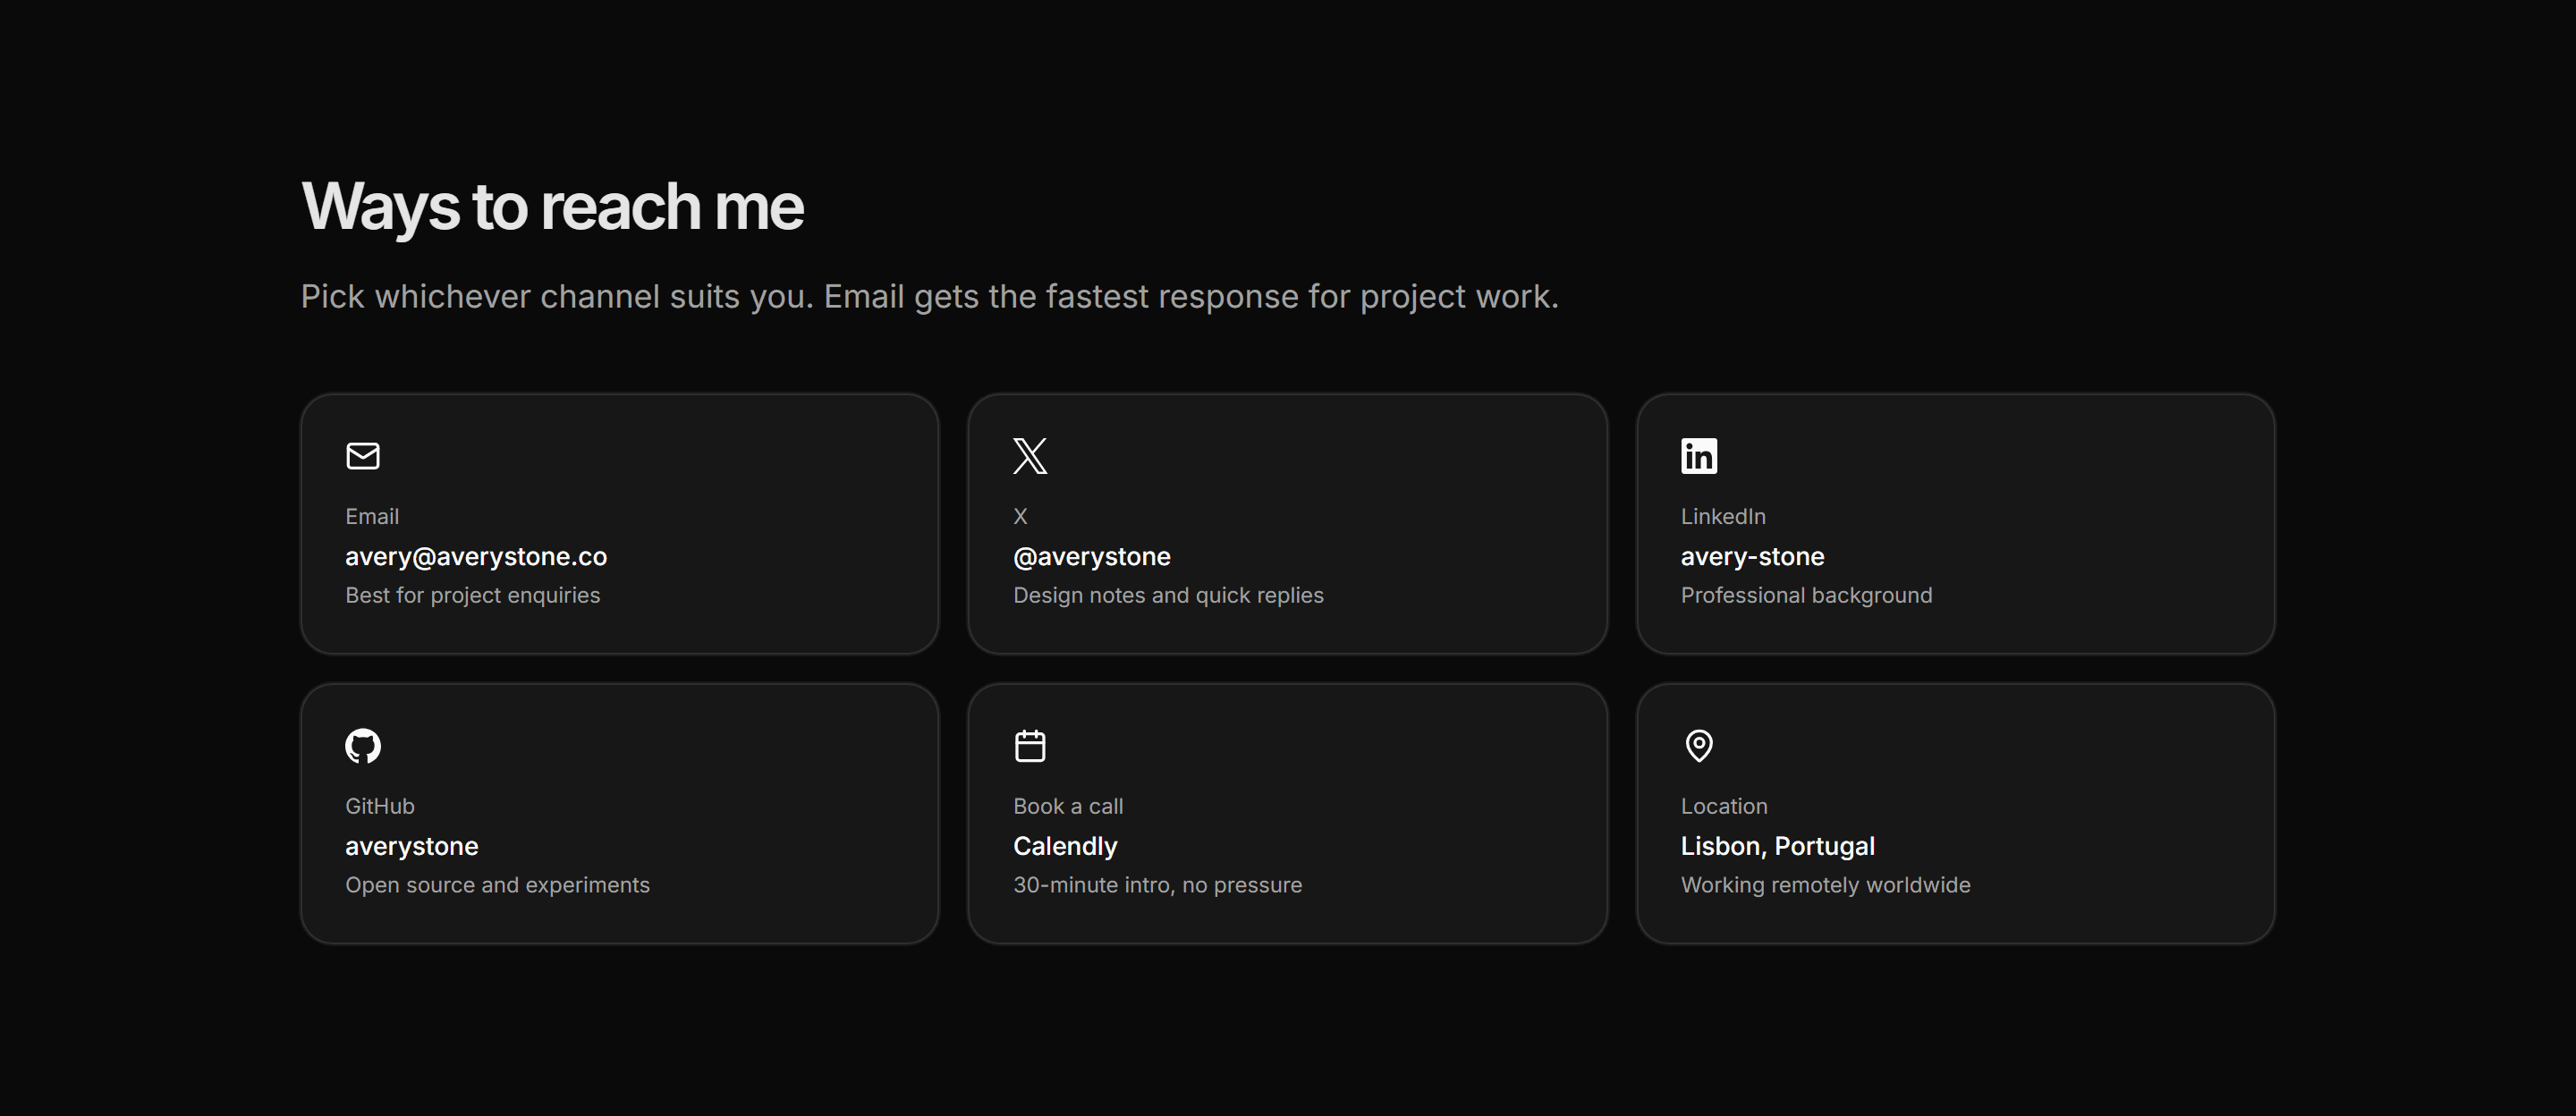The image size is (2576, 1116).
Task: Open the Calendly booking link
Action: point(1065,847)
